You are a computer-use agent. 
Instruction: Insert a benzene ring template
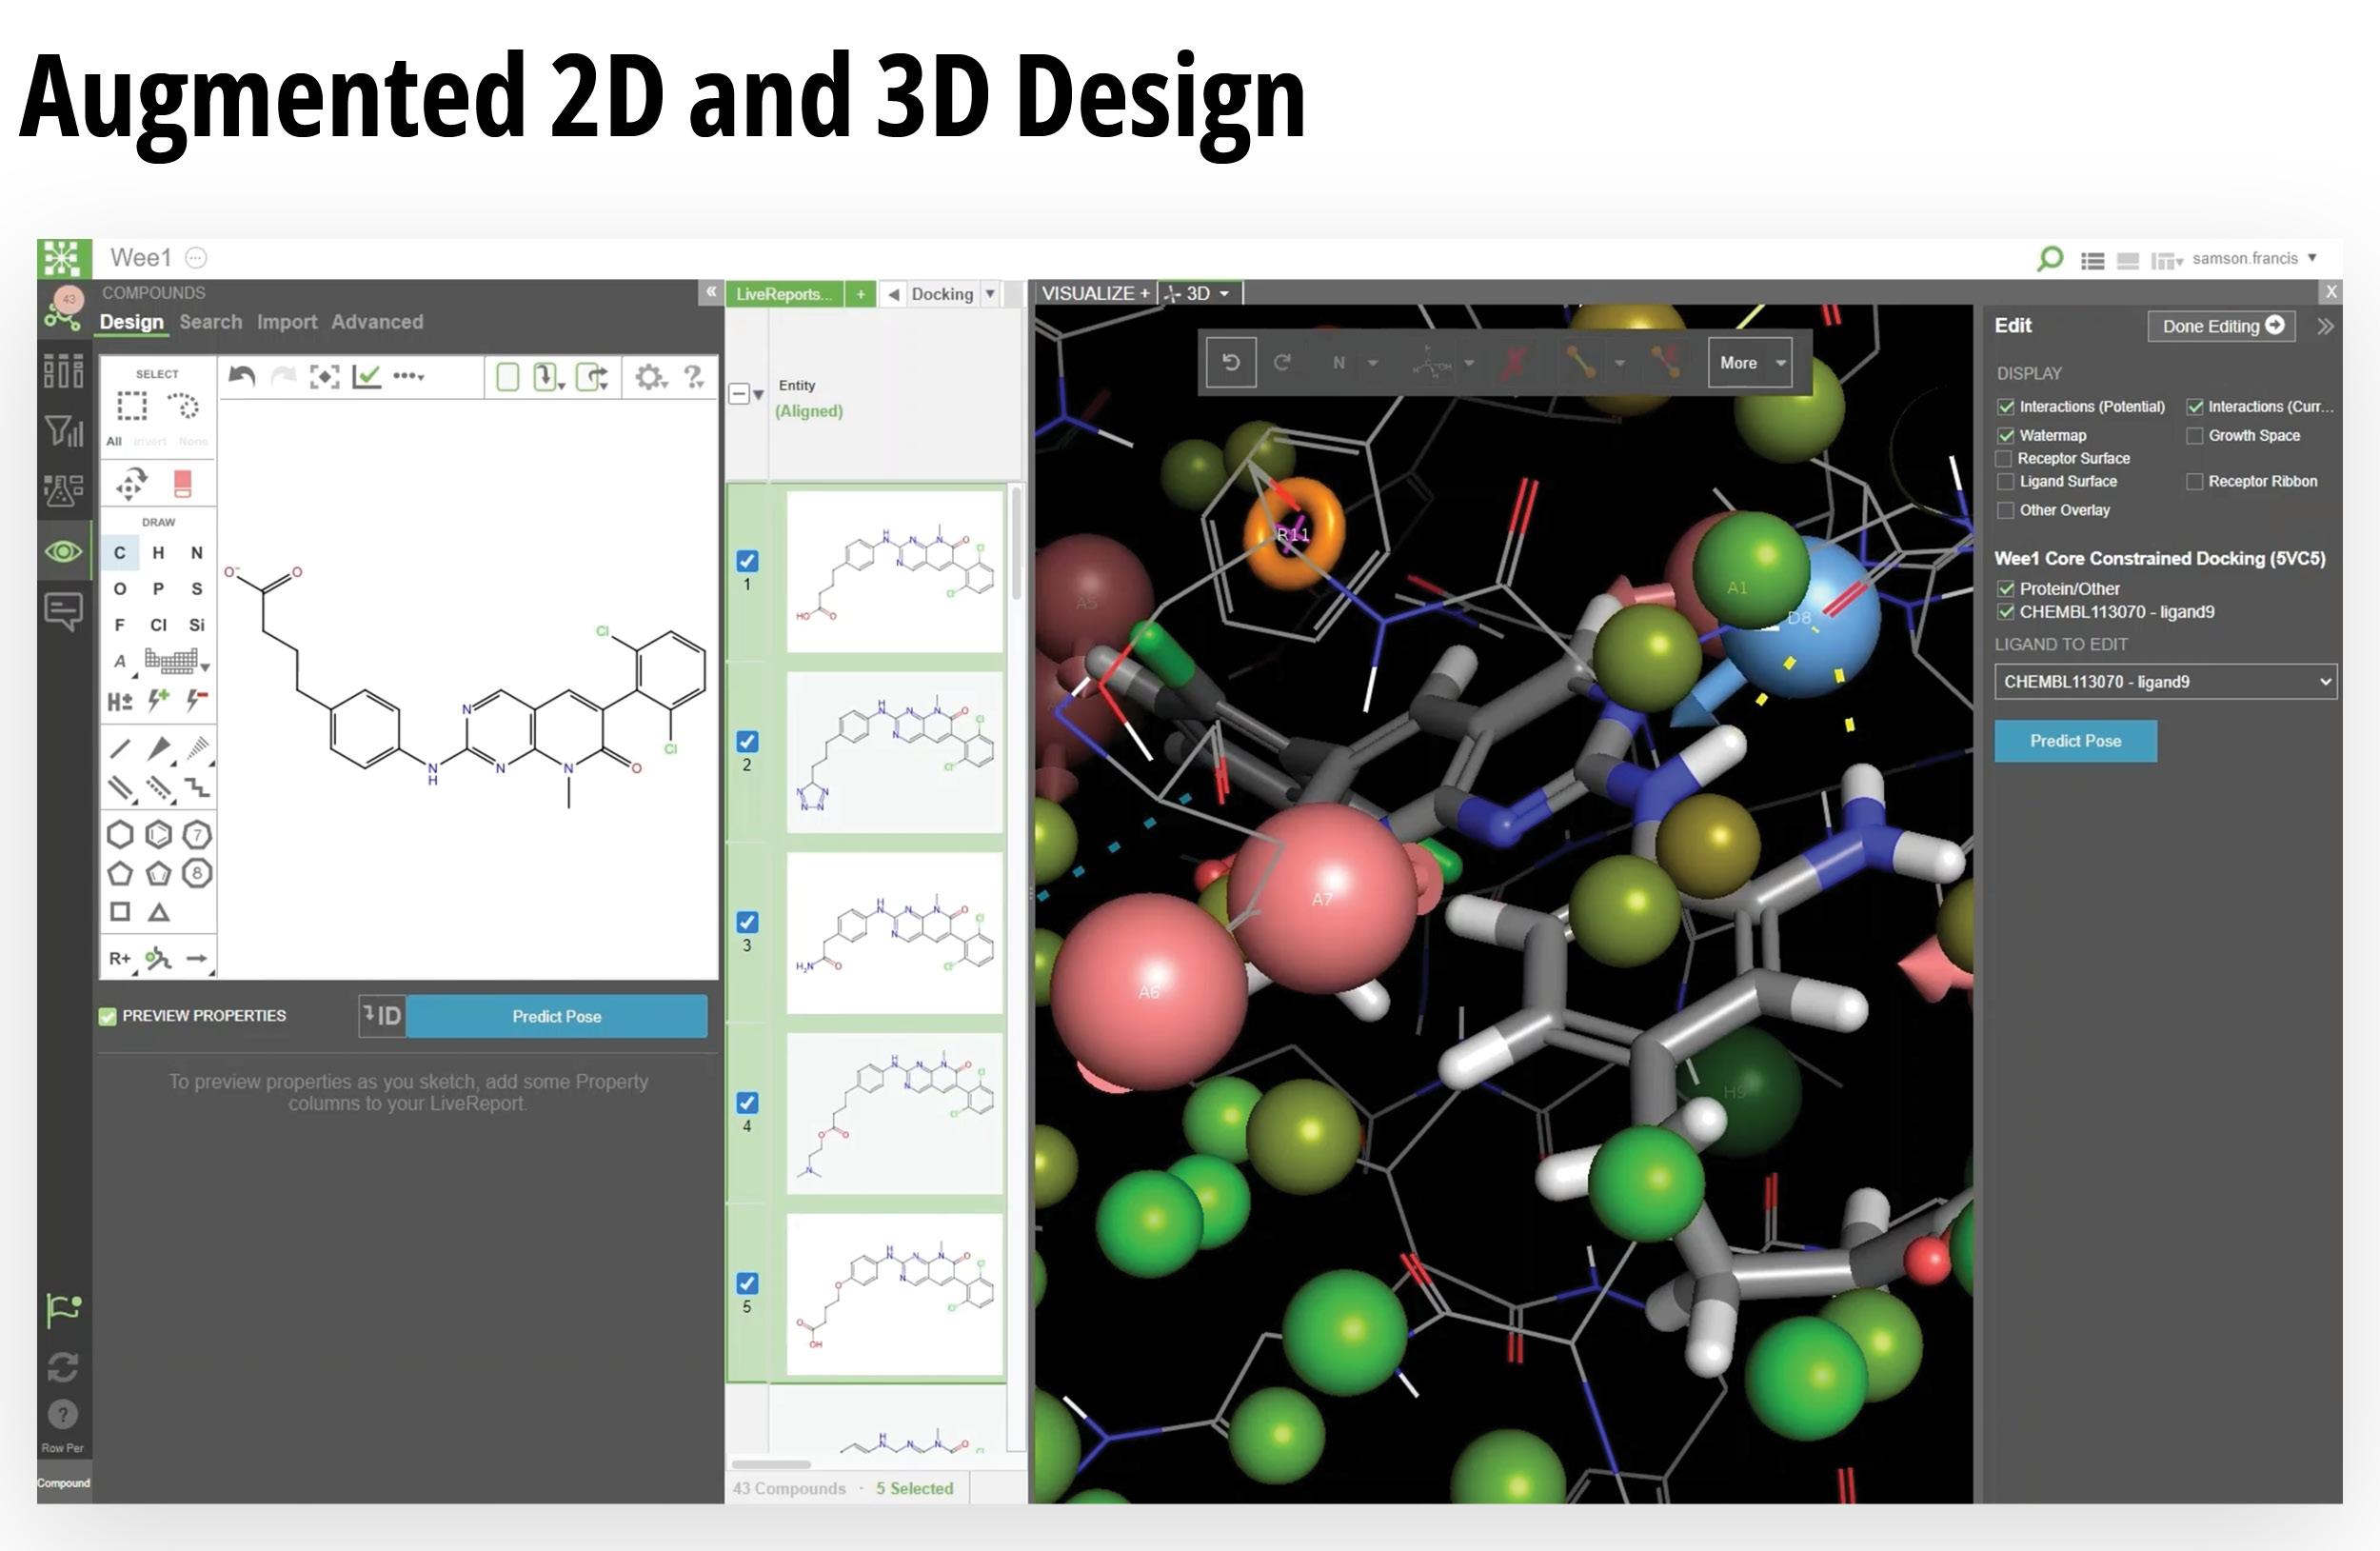click(158, 834)
